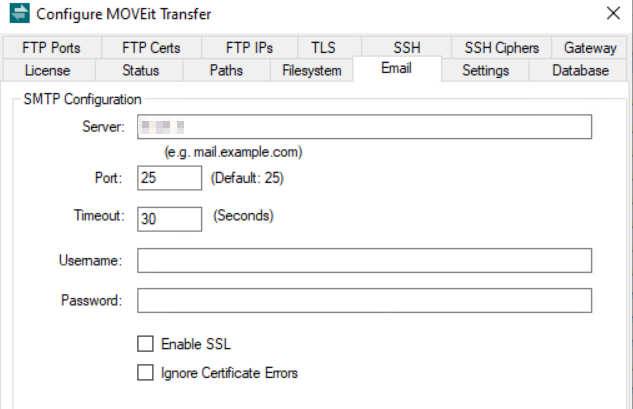Click into the Password field
The height and width of the screenshot is (409, 633).
click(x=365, y=300)
